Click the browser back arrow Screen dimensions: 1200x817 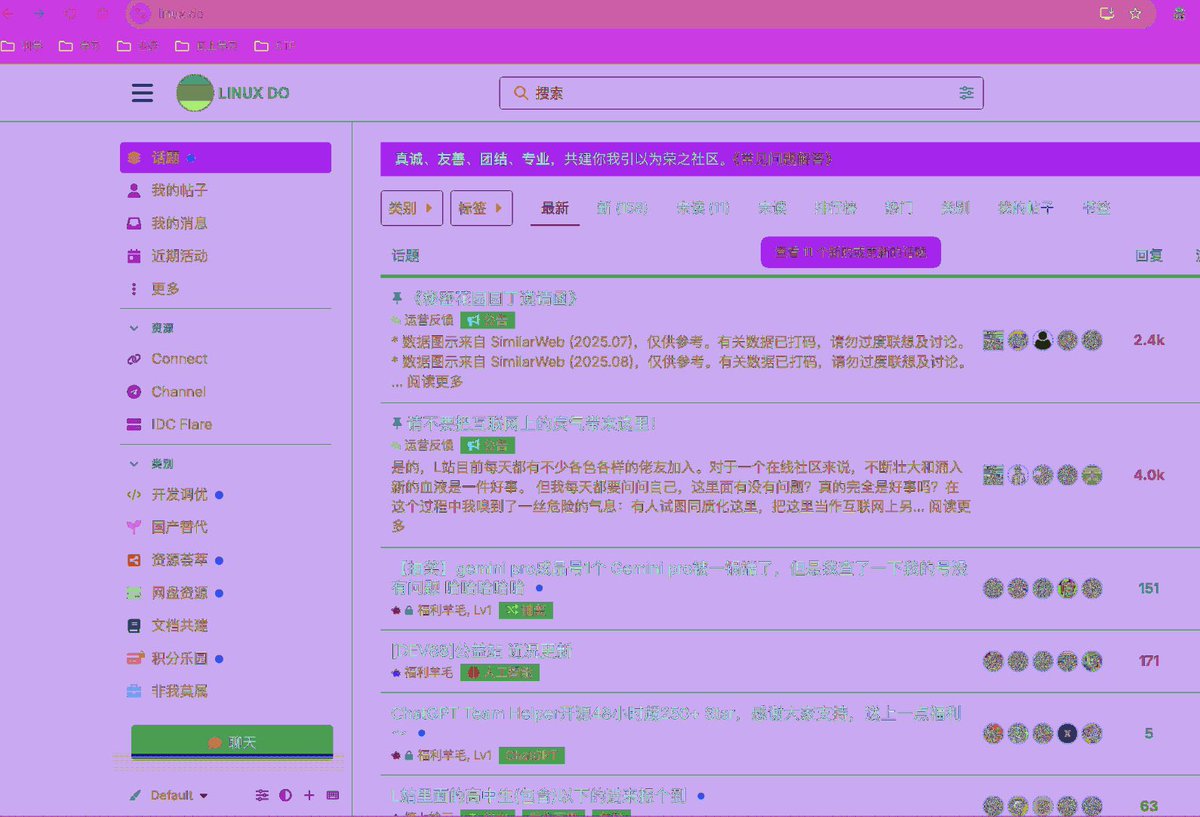click(x=9, y=14)
